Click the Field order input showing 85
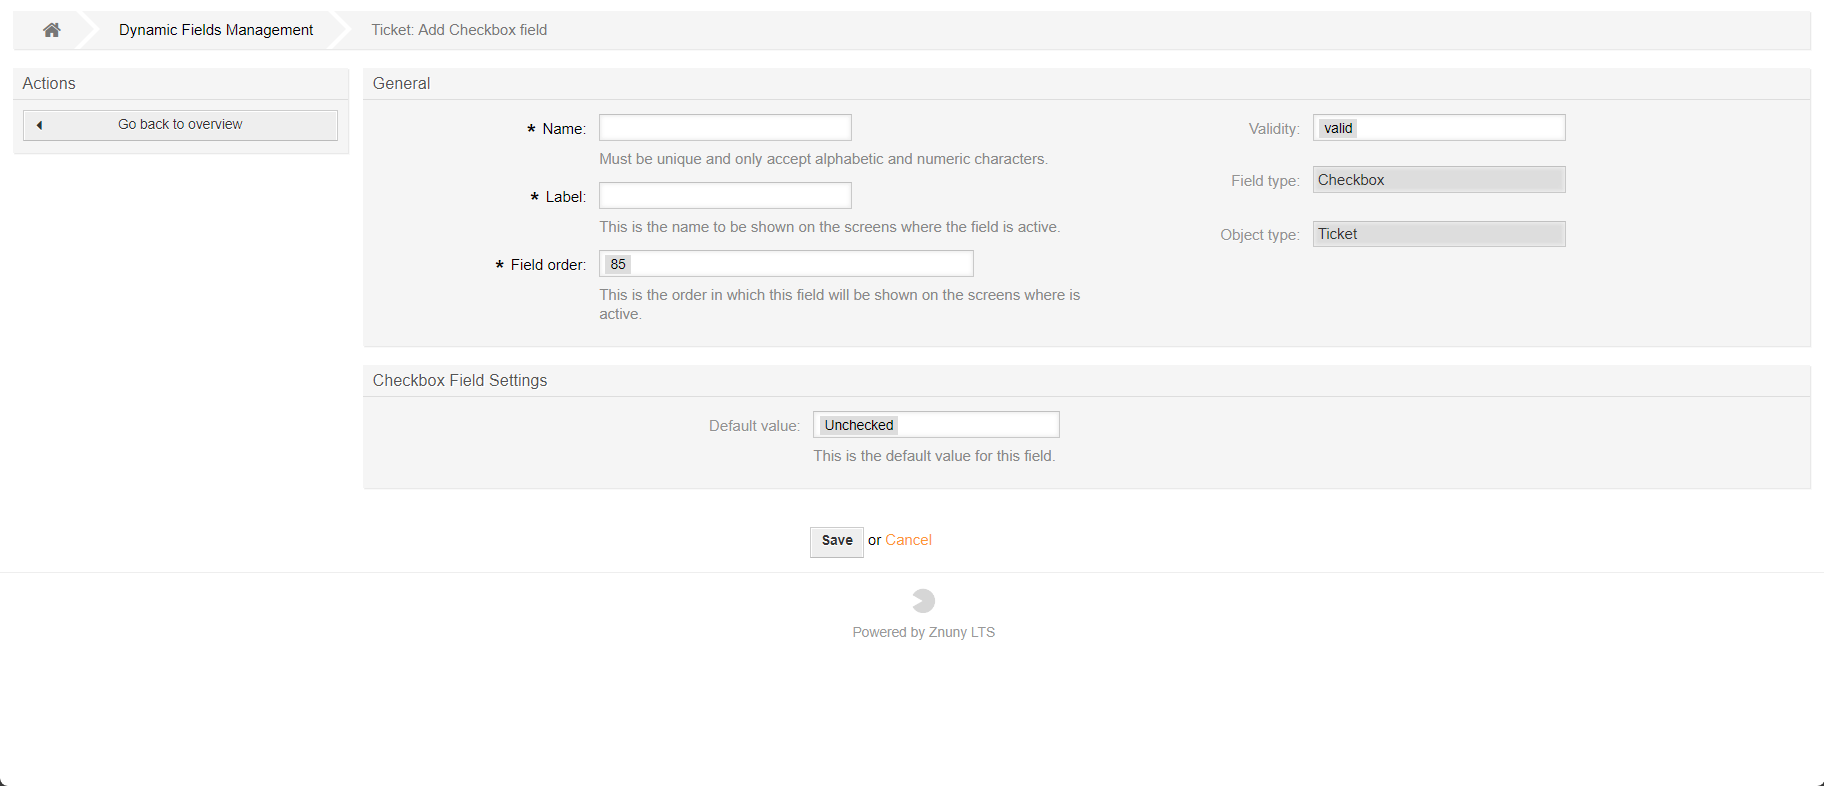 coord(786,263)
